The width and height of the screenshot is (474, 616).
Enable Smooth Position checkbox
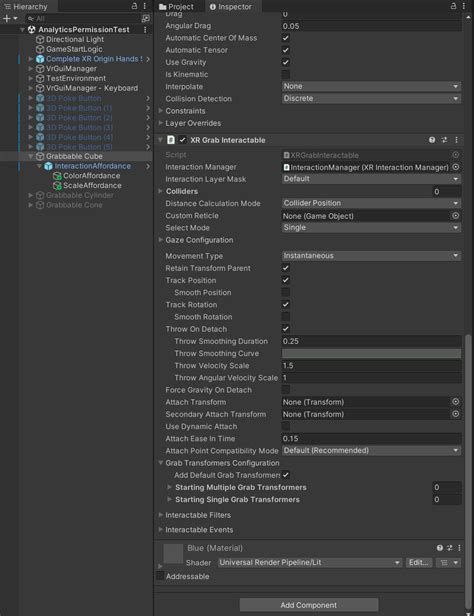pos(285,292)
